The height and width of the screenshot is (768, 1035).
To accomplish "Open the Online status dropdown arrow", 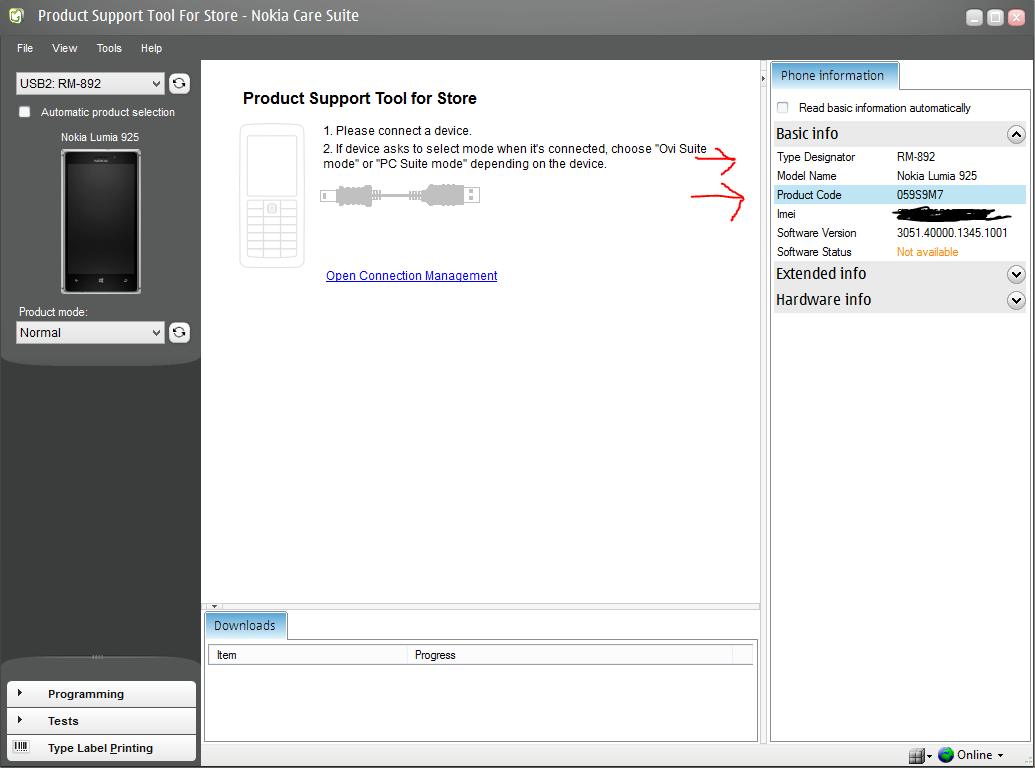I will point(1000,755).
